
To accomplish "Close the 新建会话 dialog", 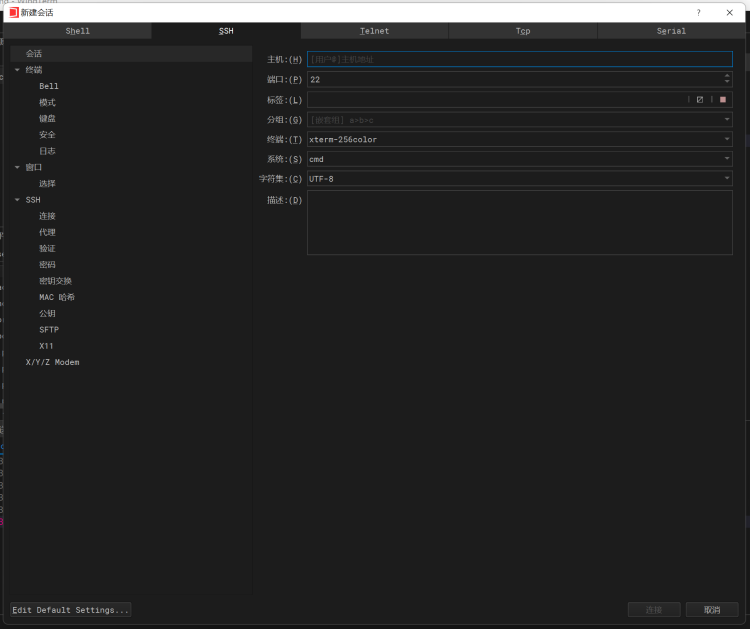I will point(729,13).
